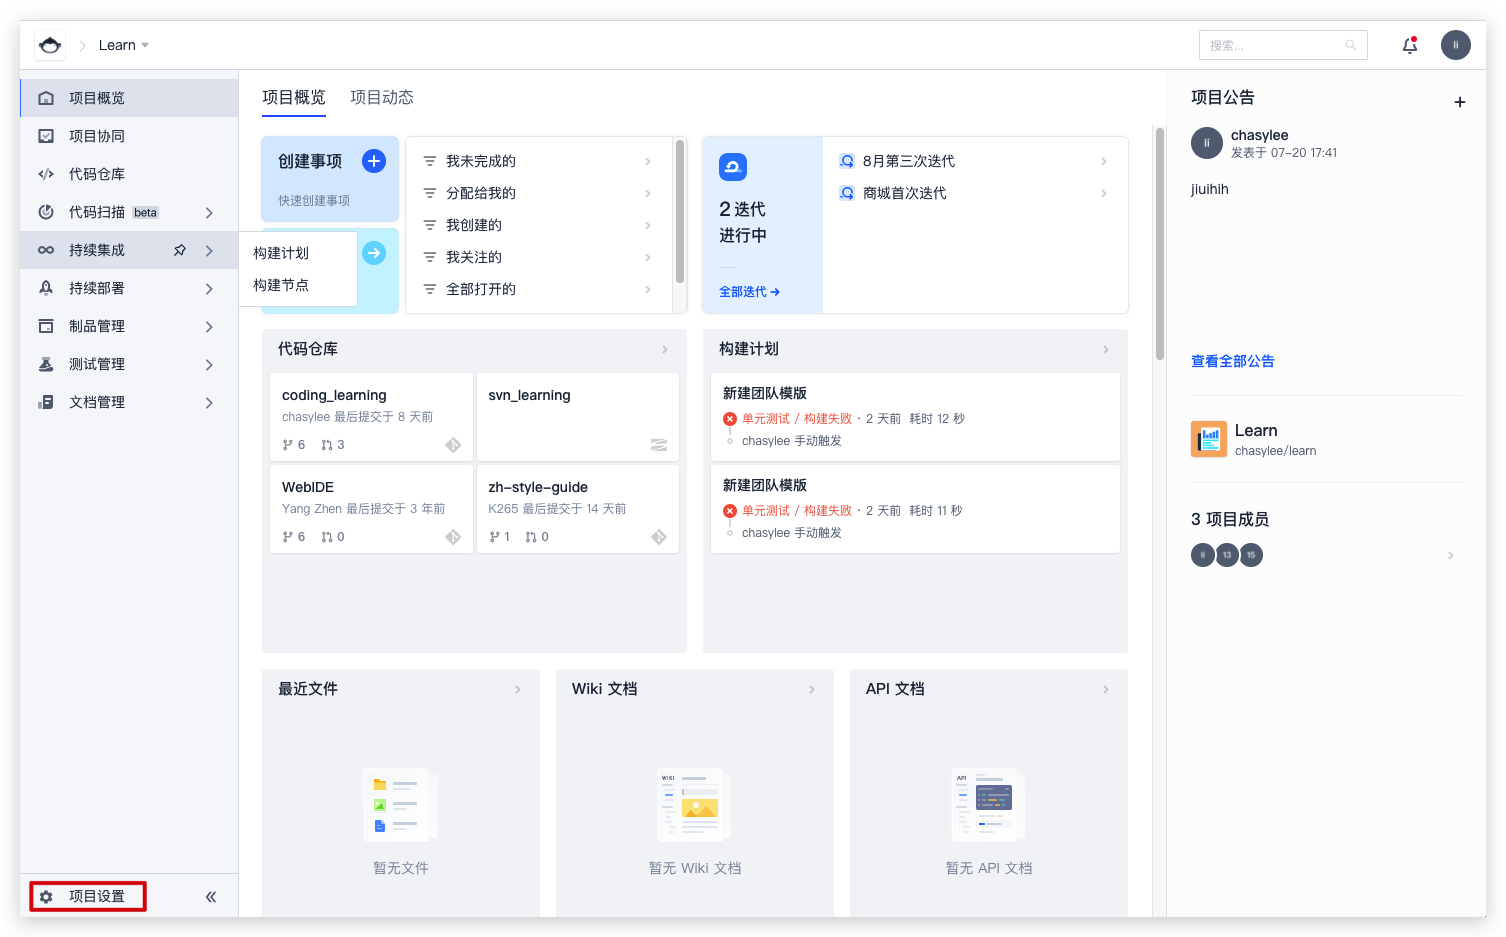Click the 代码仓库 icon in sidebar
This screenshot has height=937, width=1506.
click(46, 174)
